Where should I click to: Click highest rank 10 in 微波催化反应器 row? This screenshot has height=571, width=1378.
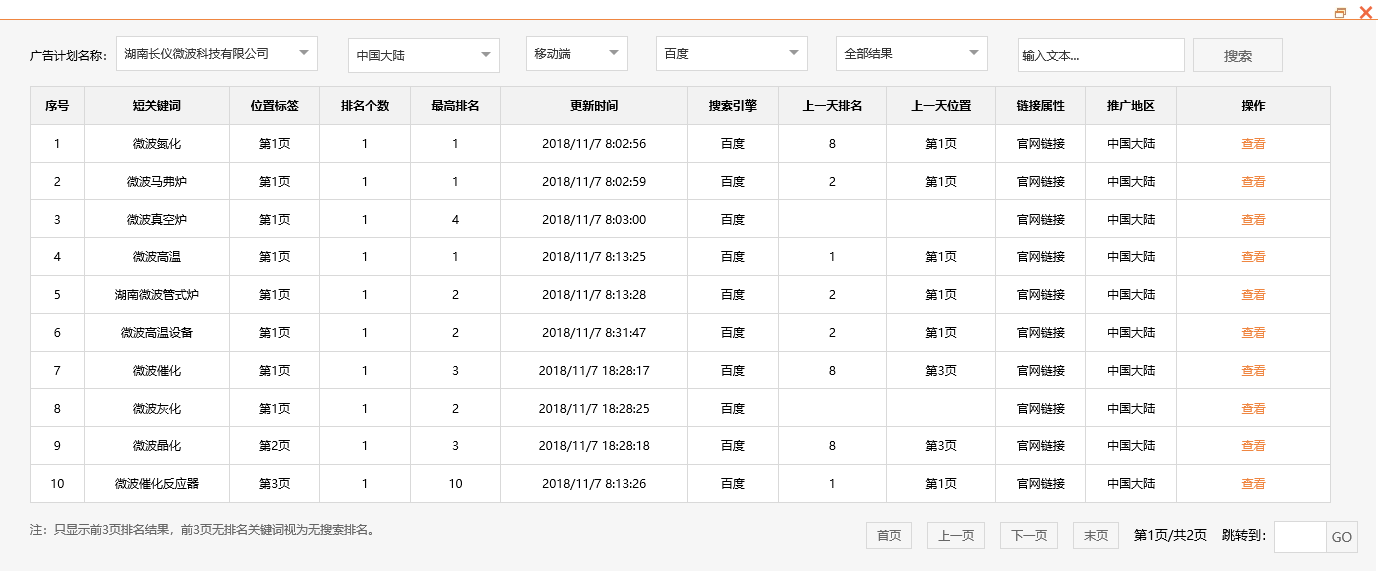coord(455,484)
